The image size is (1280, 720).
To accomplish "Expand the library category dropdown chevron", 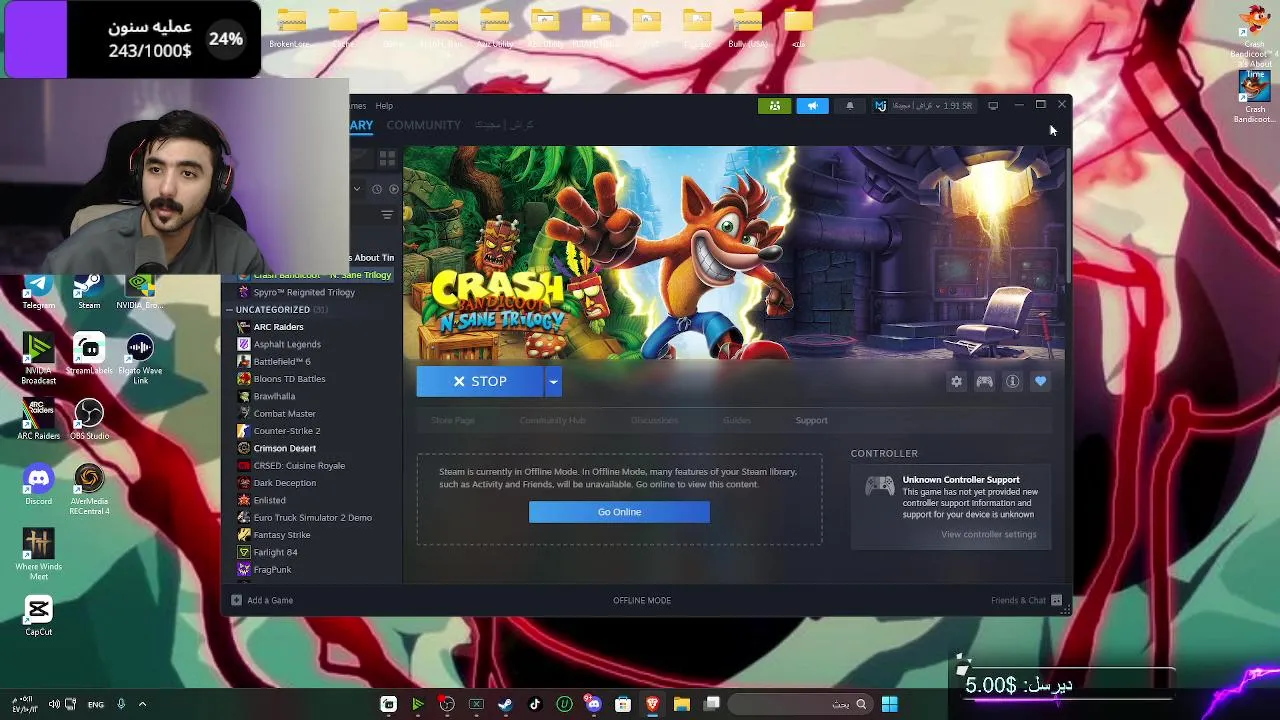I will (357, 189).
